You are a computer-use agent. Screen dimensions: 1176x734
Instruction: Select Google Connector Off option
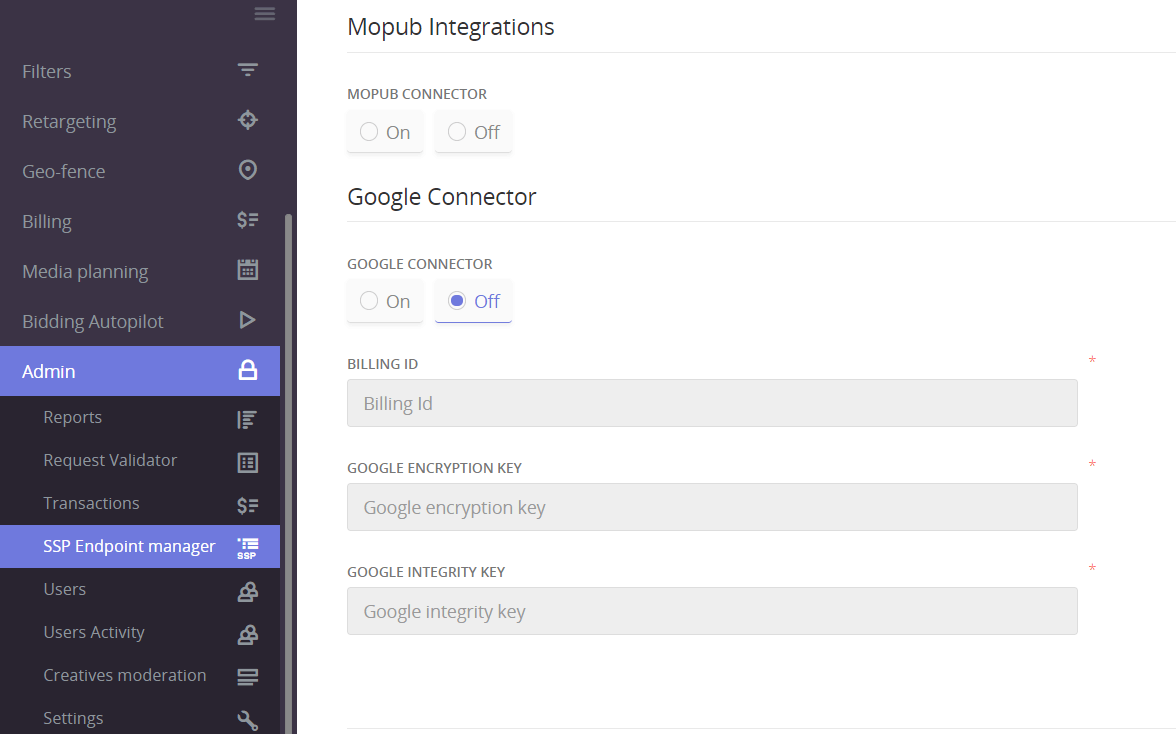click(473, 301)
